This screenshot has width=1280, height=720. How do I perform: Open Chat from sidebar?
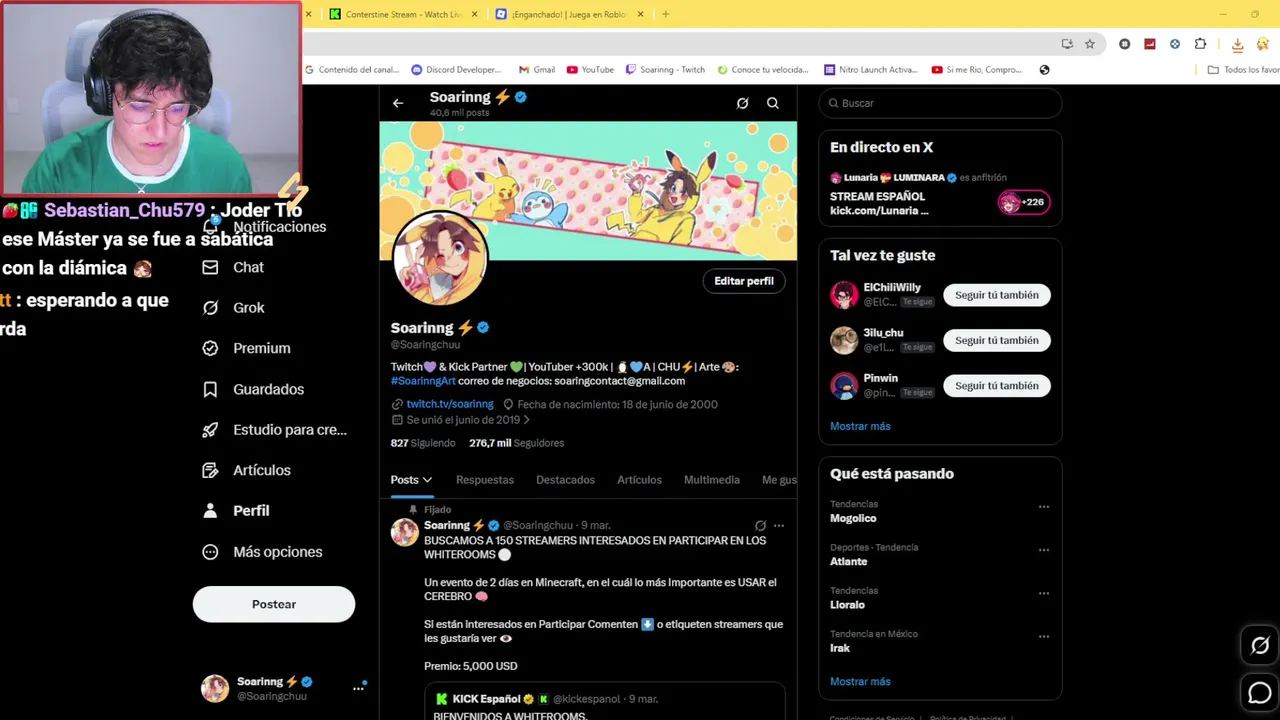pos(234,267)
